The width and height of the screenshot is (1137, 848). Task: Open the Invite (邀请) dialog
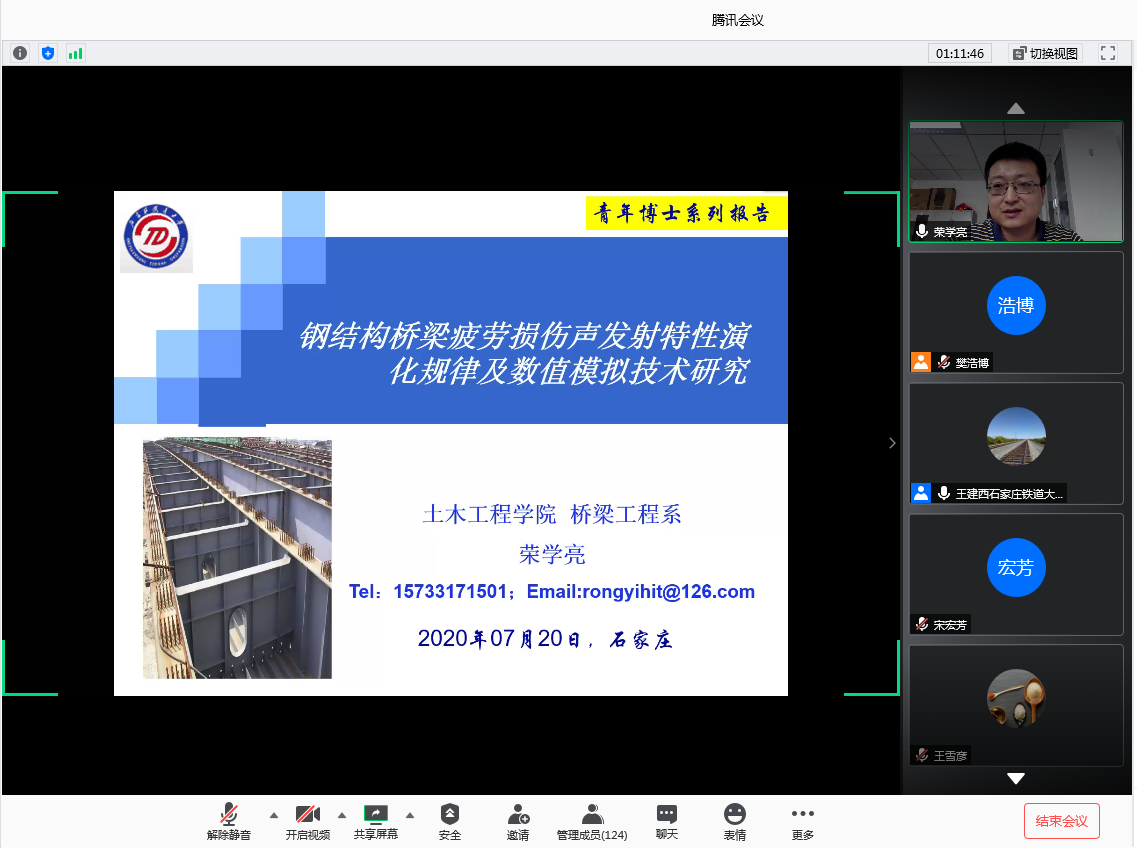click(518, 821)
